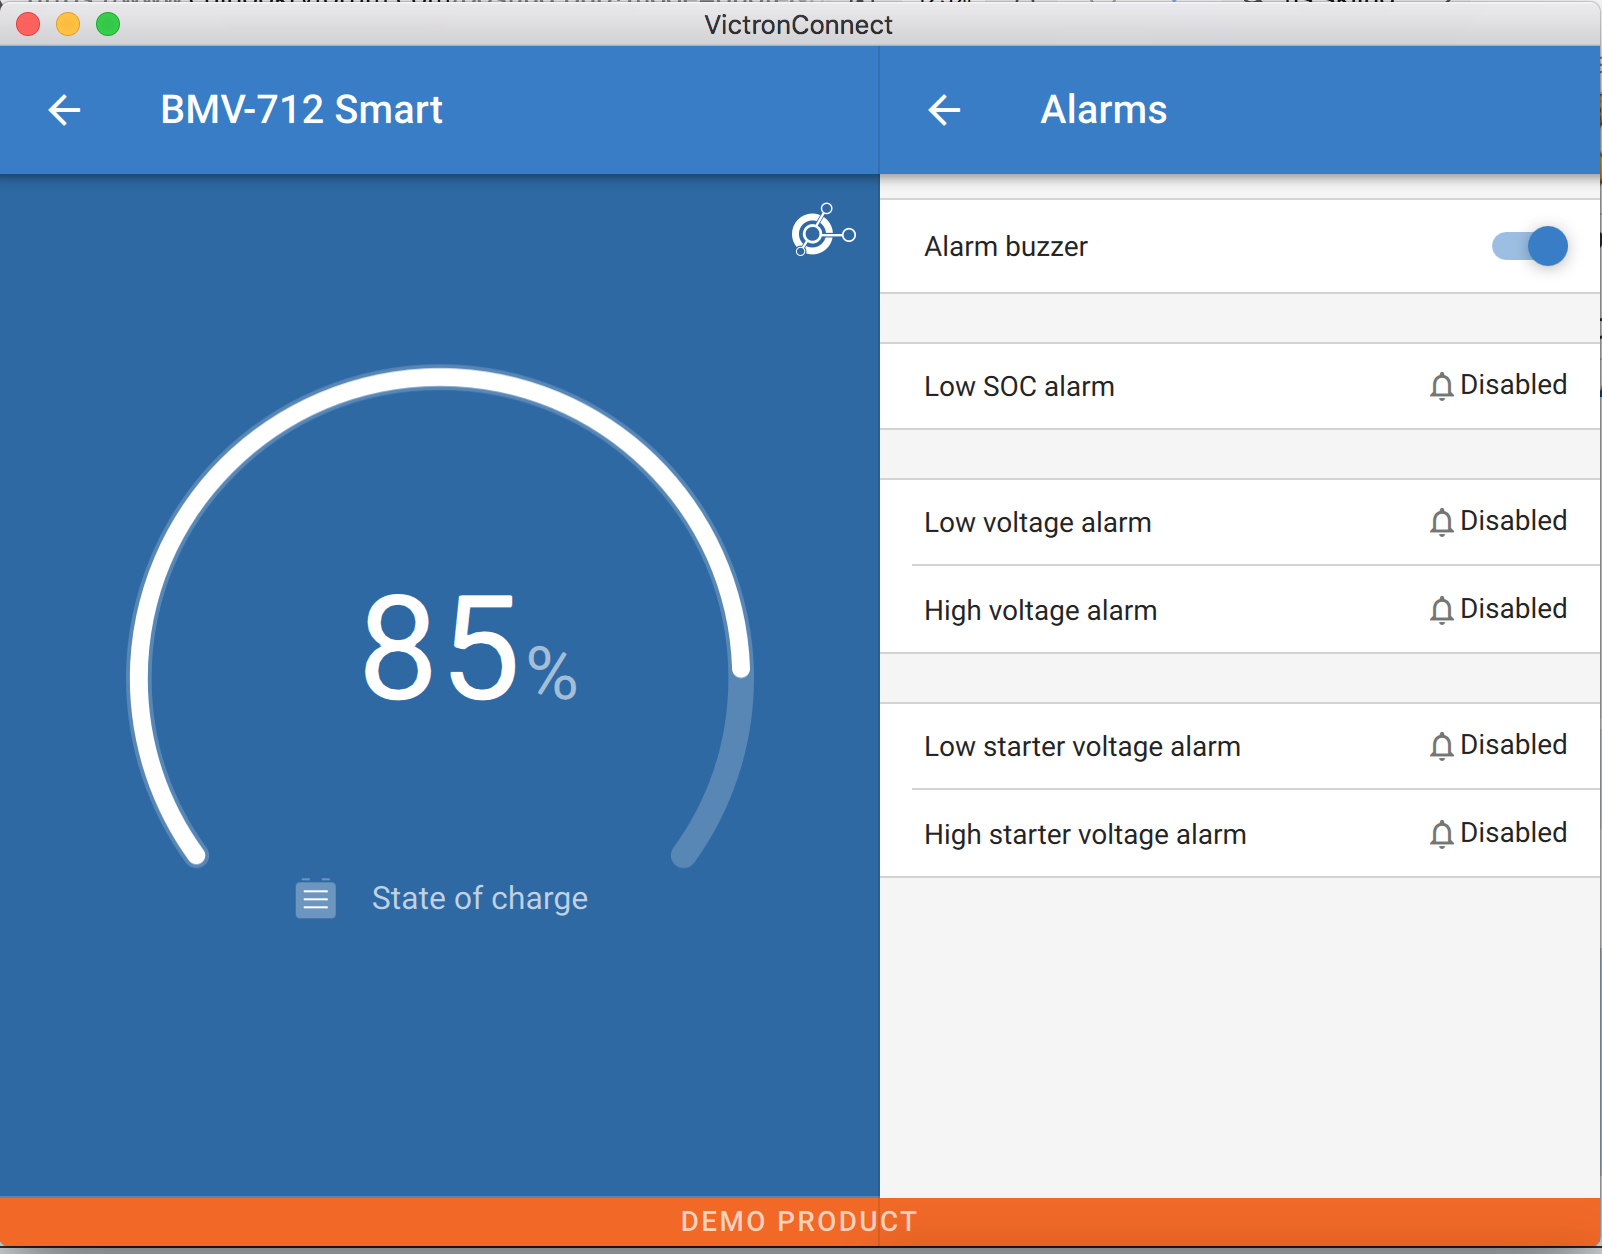This screenshot has width=1602, height=1254.
Task: Open the Victron network icon on the dashboard
Action: coord(823,230)
